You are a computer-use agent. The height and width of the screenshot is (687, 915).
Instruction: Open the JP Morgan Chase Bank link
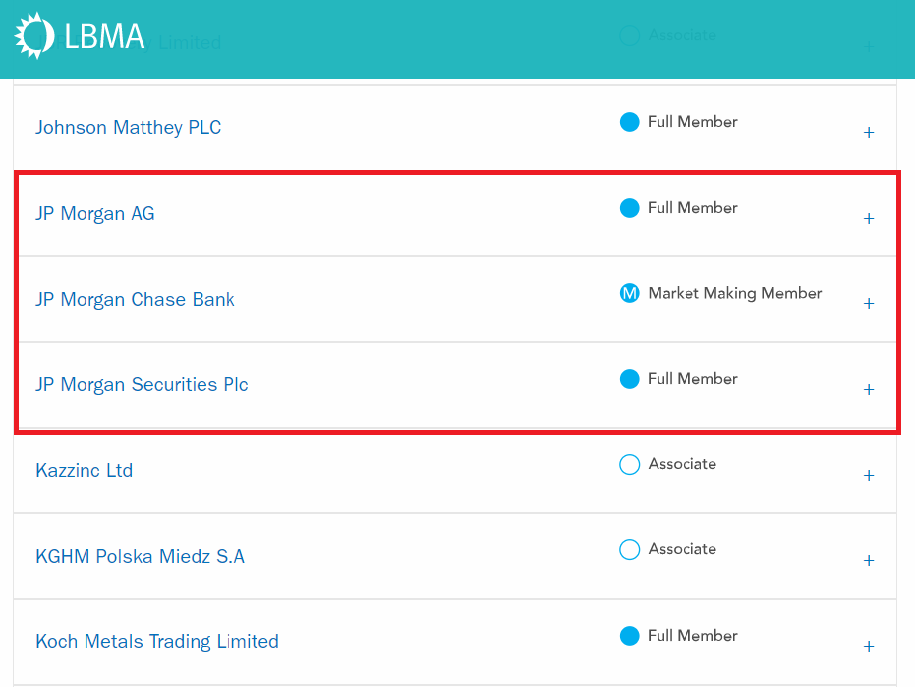pos(135,299)
